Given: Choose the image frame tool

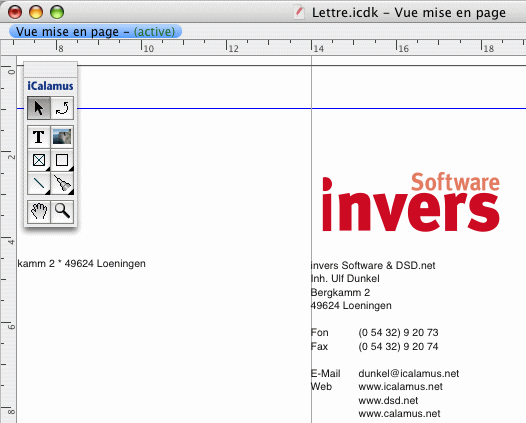Looking at the screenshot, I should point(62,137).
